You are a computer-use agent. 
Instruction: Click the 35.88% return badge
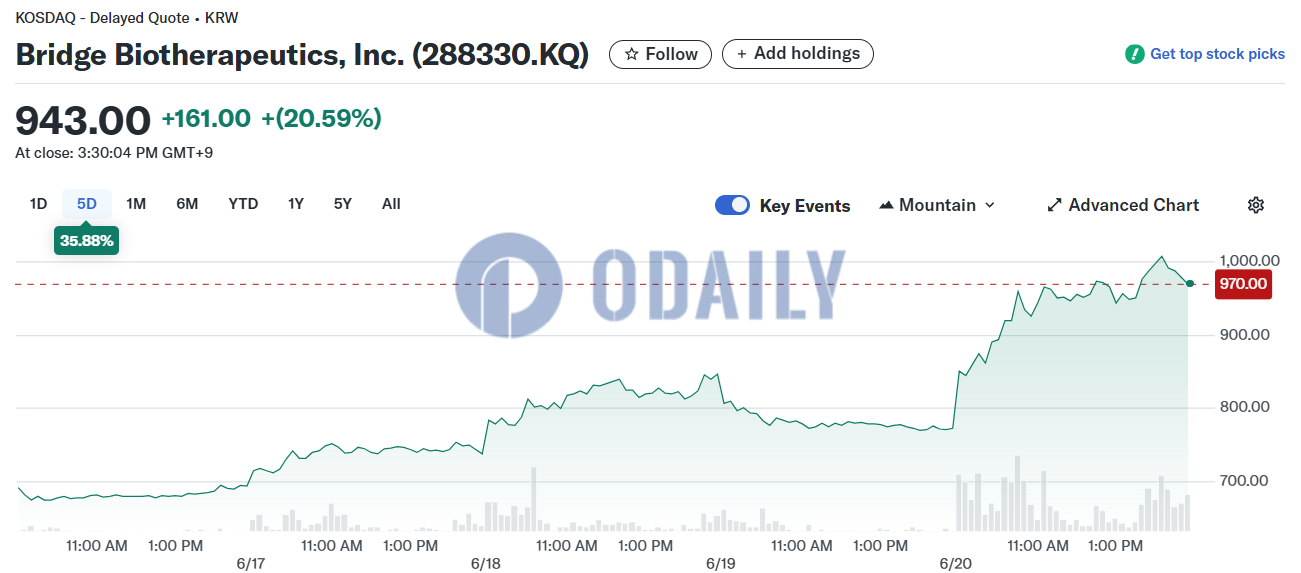[x=87, y=241]
